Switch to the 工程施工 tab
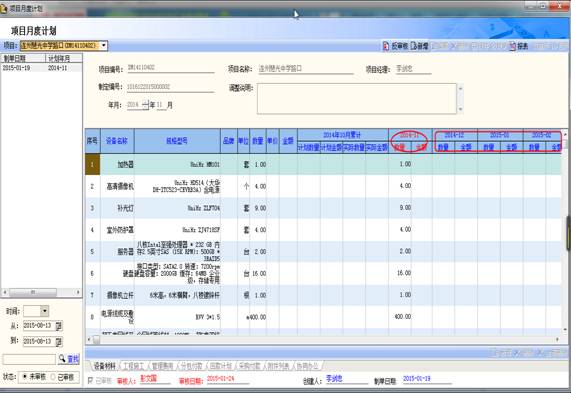The image size is (571, 393). point(133,365)
